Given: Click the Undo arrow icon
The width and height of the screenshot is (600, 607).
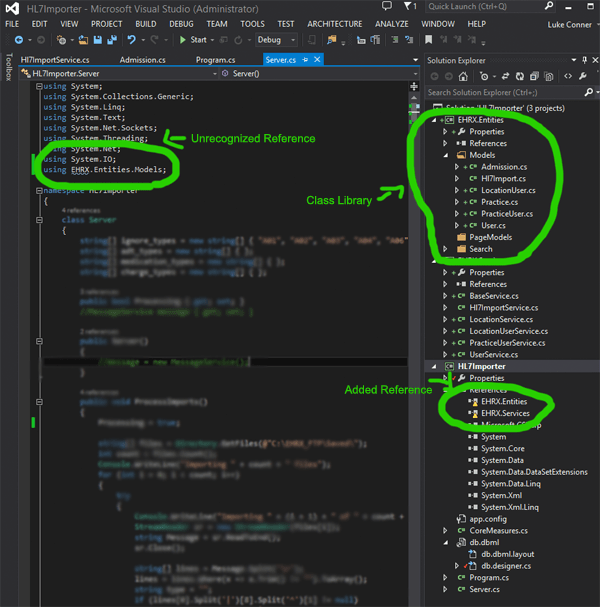Looking at the screenshot, I should point(132,40).
